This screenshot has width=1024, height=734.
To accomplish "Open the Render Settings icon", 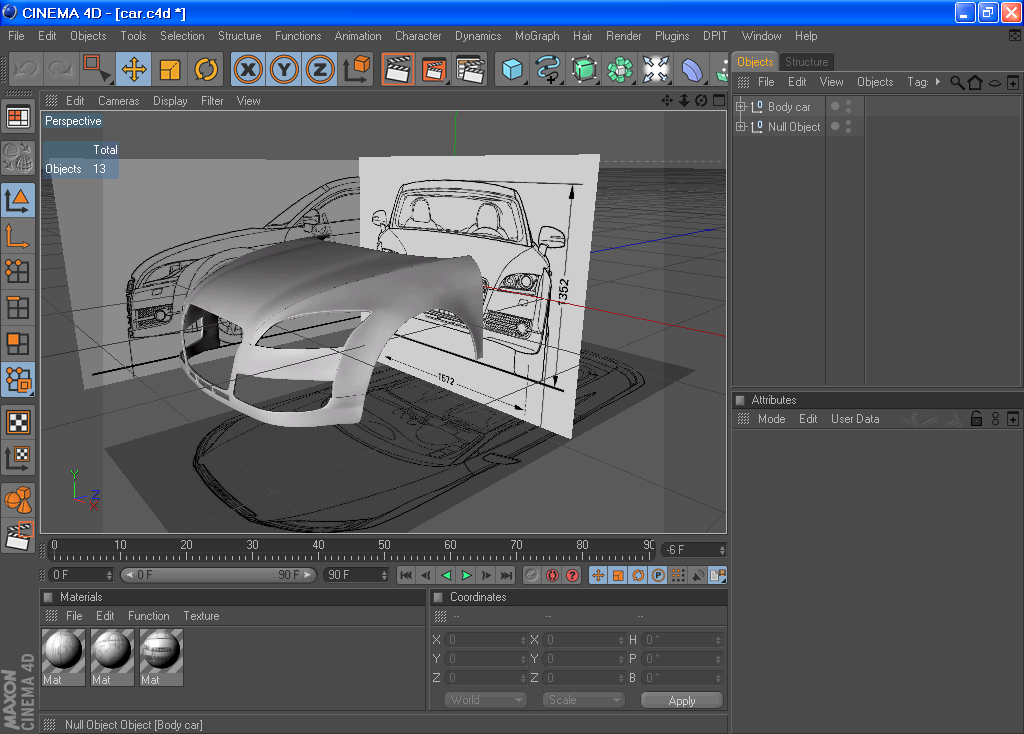I will [470, 69].
